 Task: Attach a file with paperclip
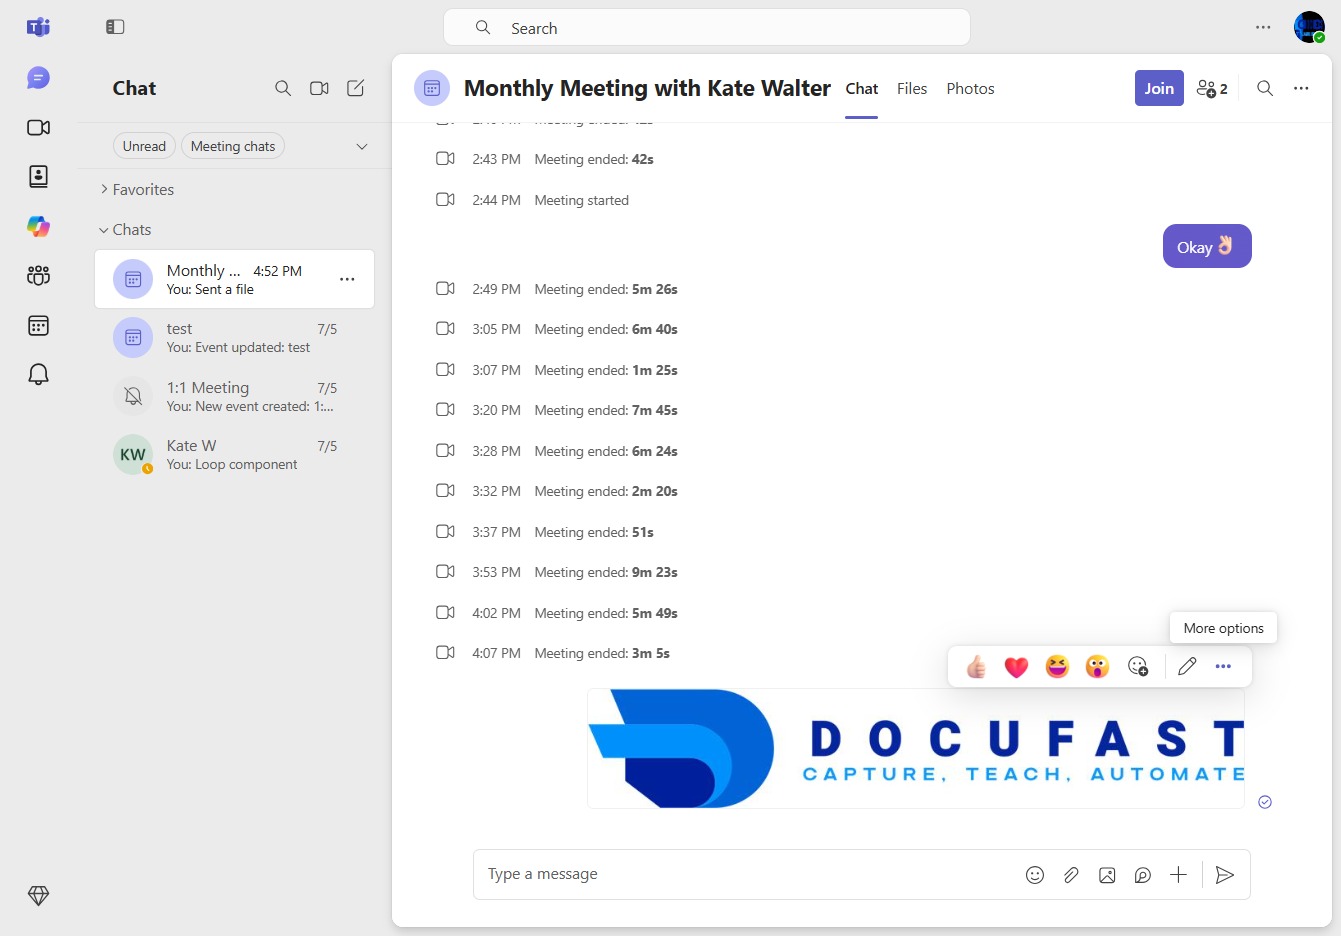coord(1071,875)
